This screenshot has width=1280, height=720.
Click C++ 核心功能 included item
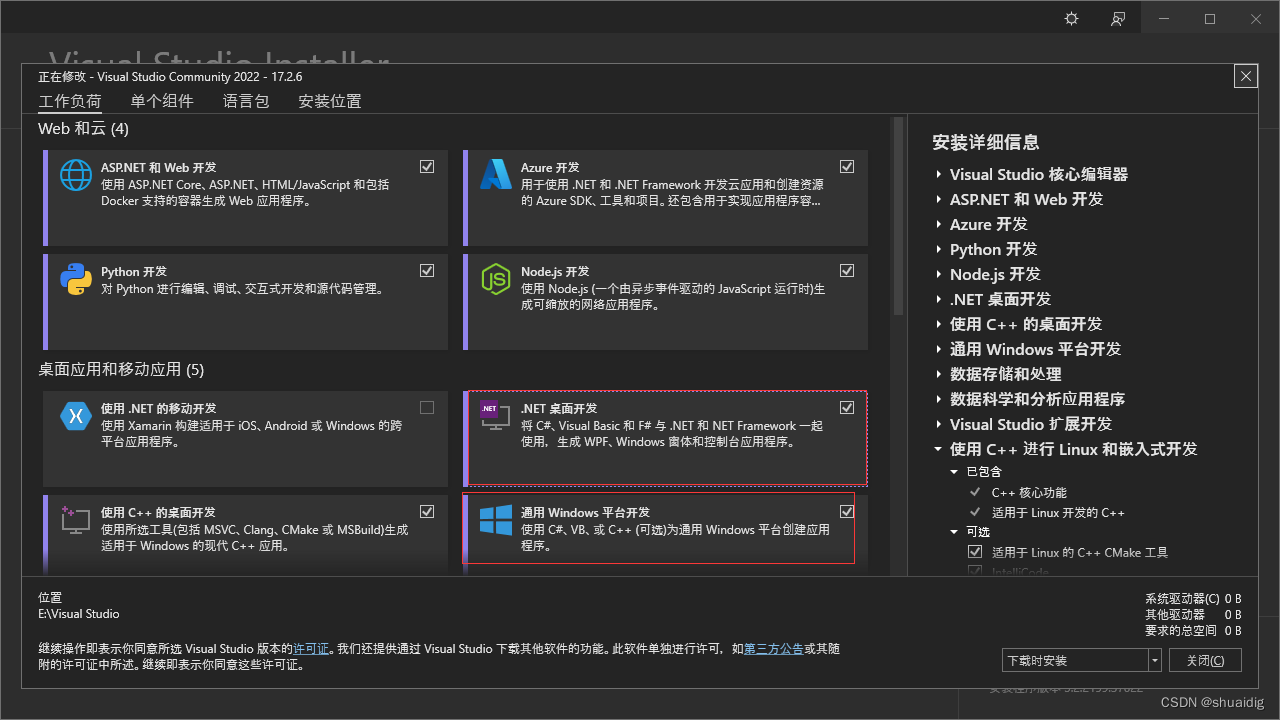point(1029,492)
